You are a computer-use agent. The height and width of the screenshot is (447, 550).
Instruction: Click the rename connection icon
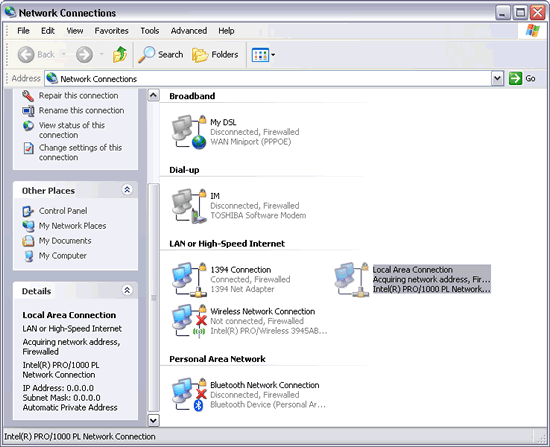click(x=28, y=111)
